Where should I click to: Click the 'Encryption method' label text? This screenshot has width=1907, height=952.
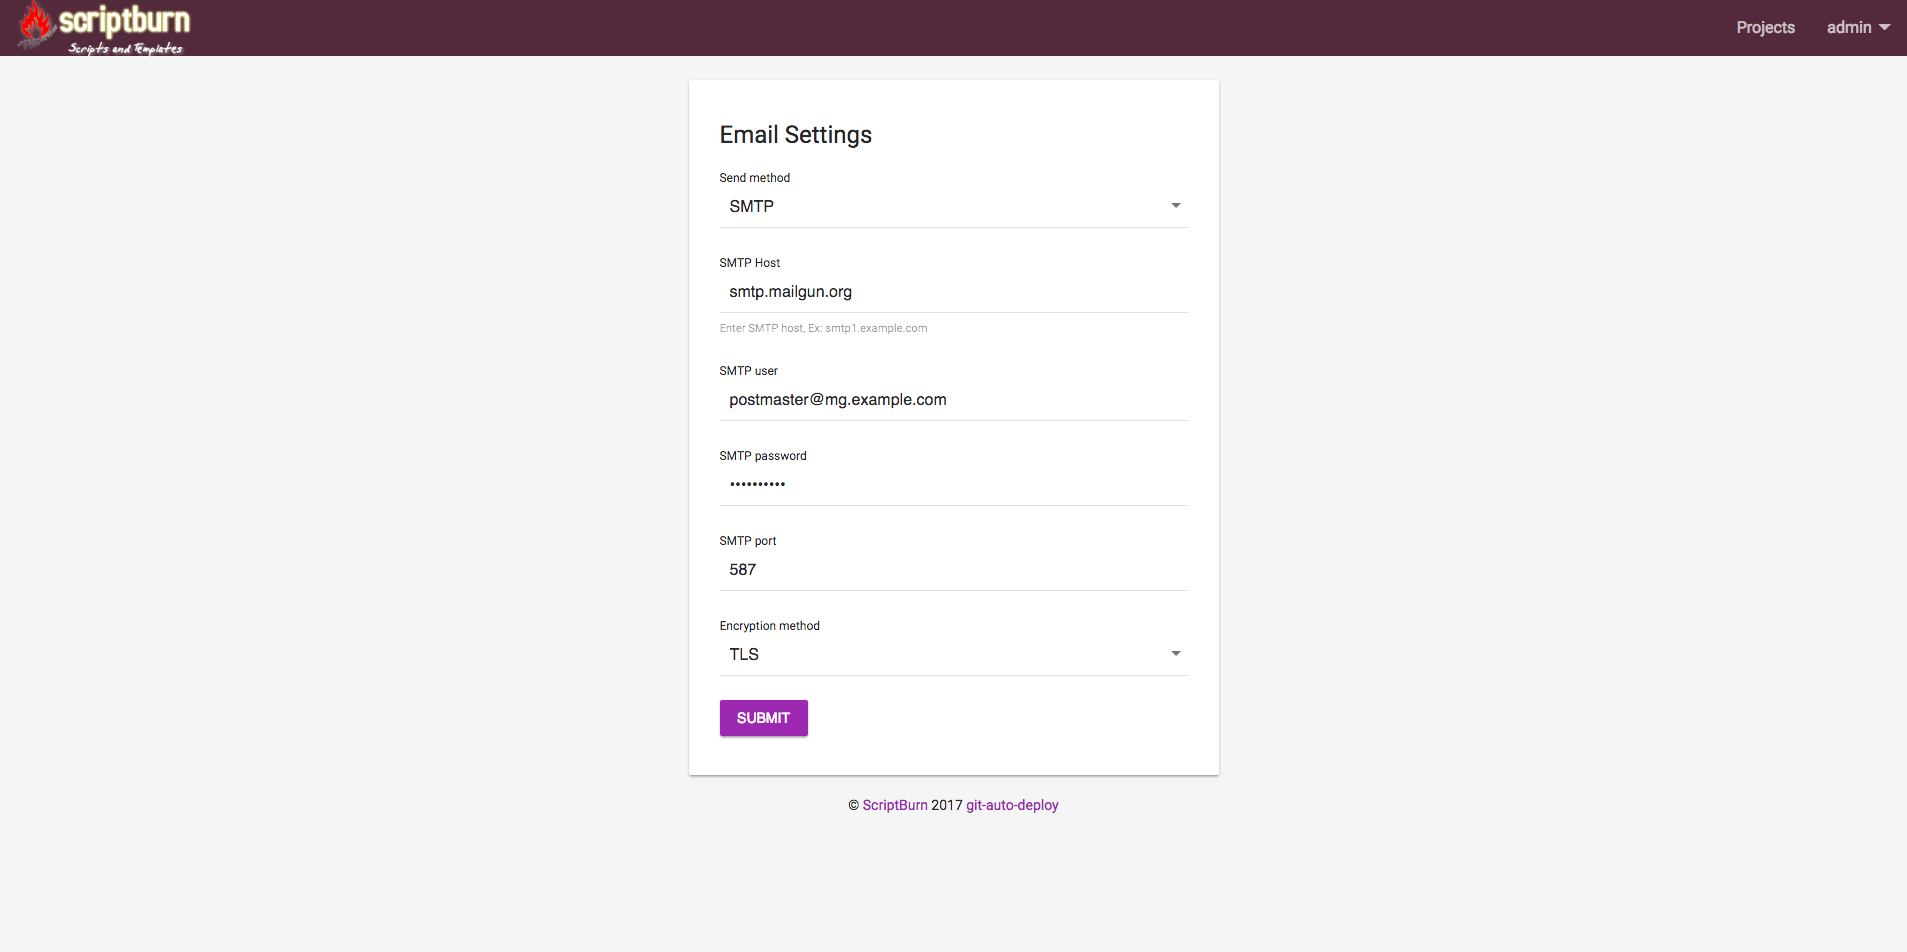tap(769, 626)
